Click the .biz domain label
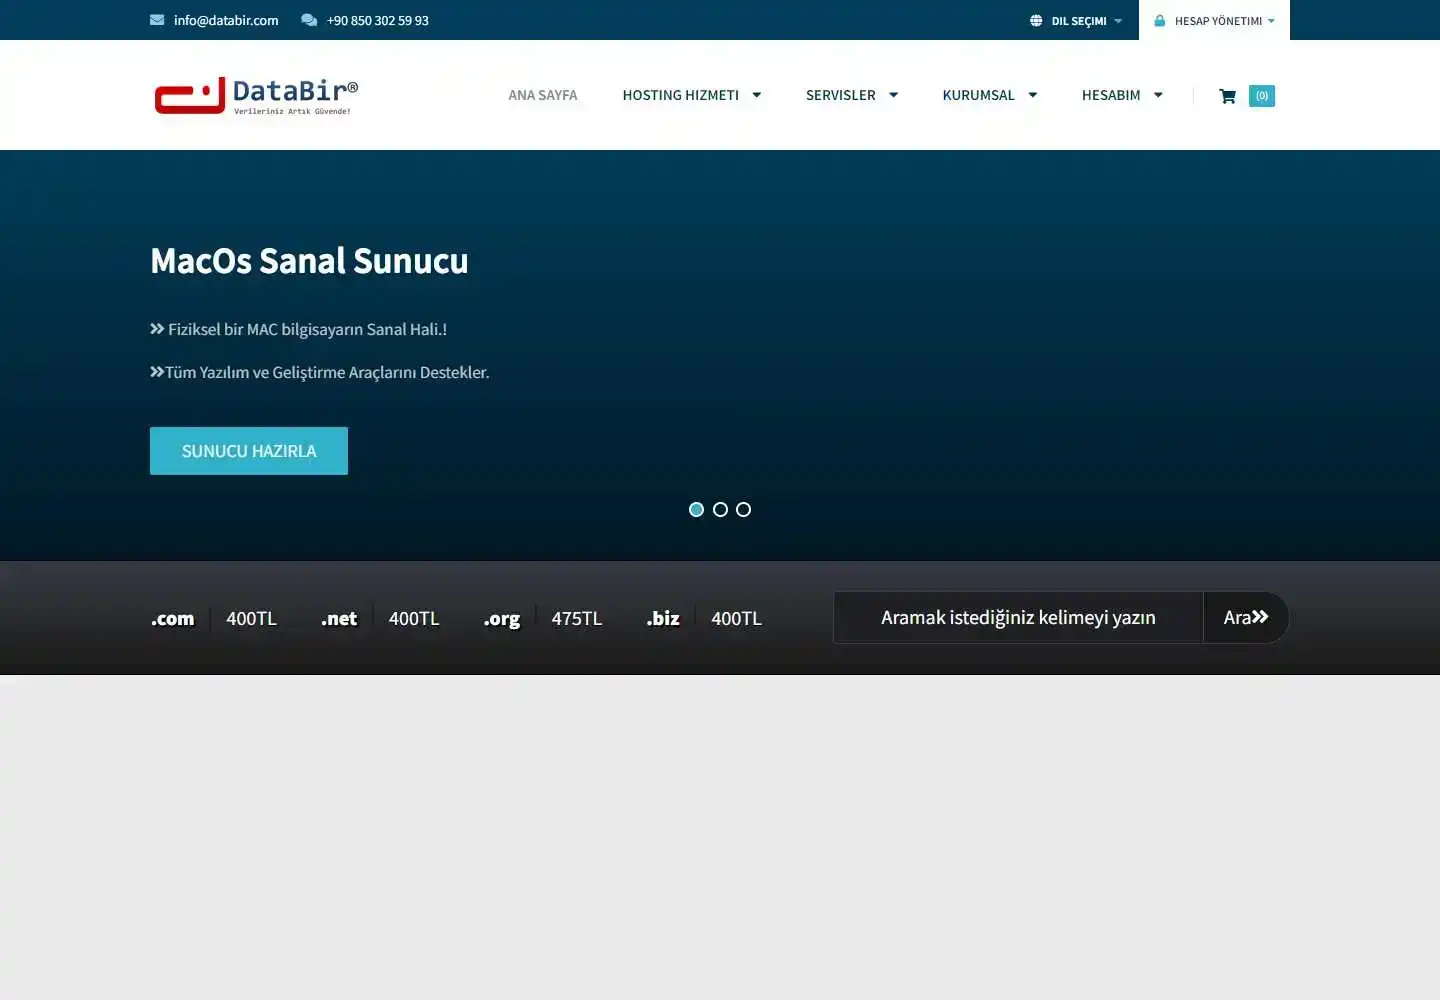Image resolution: width=1440 pixels, height=1000 pixels. [663, 618]
